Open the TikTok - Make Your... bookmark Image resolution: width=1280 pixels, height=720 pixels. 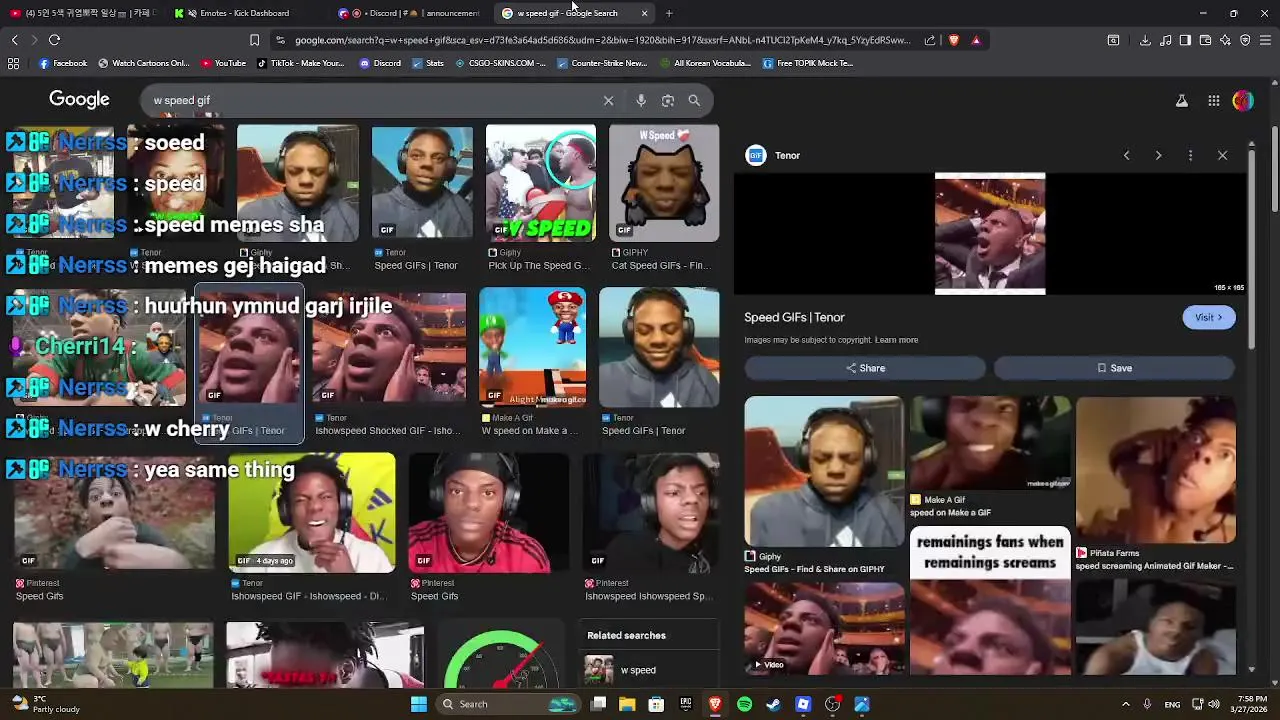pyautogui.click(x=300, y=63)
